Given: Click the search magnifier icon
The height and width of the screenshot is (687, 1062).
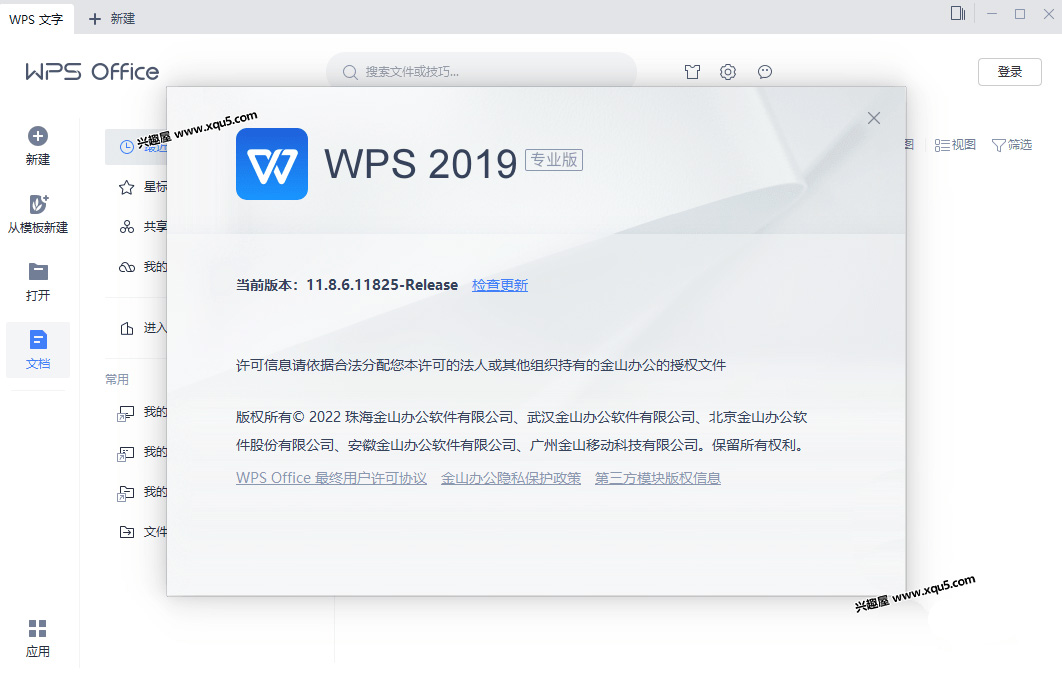Looking at the screenshot, I should point(349,72).
